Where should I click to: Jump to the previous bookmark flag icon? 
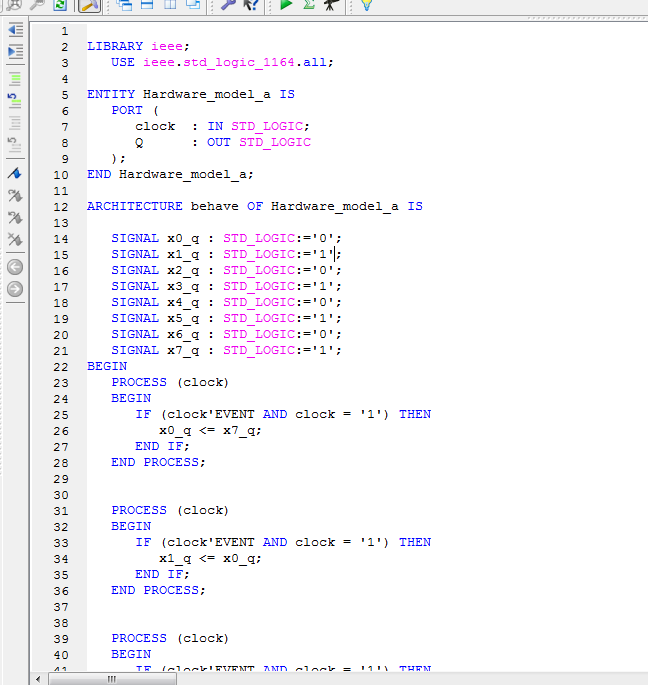pyautogui.click(x=15, y=217)
